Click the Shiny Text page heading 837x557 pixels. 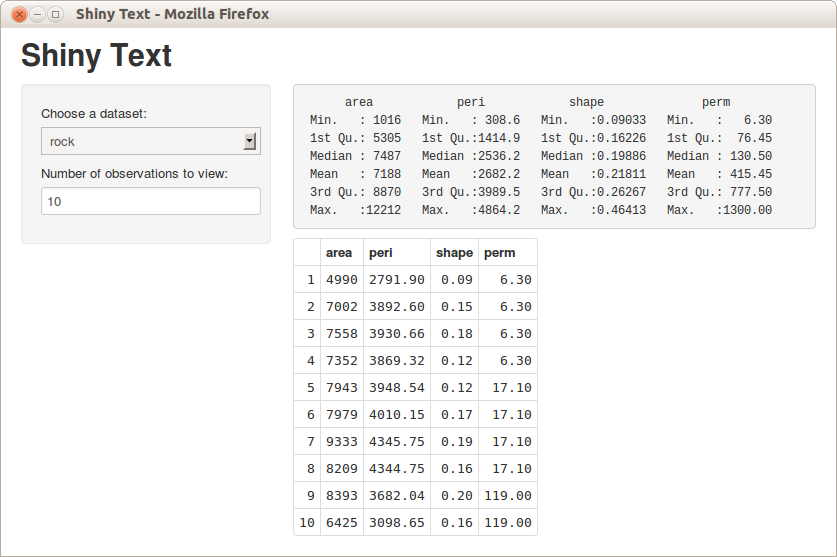tap(96, 56)
